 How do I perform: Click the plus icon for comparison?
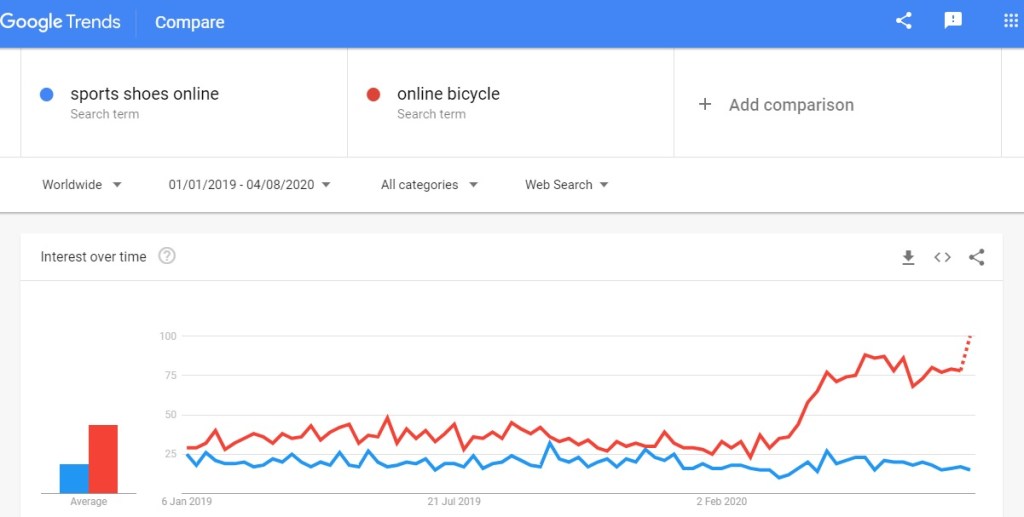[705, 104]
